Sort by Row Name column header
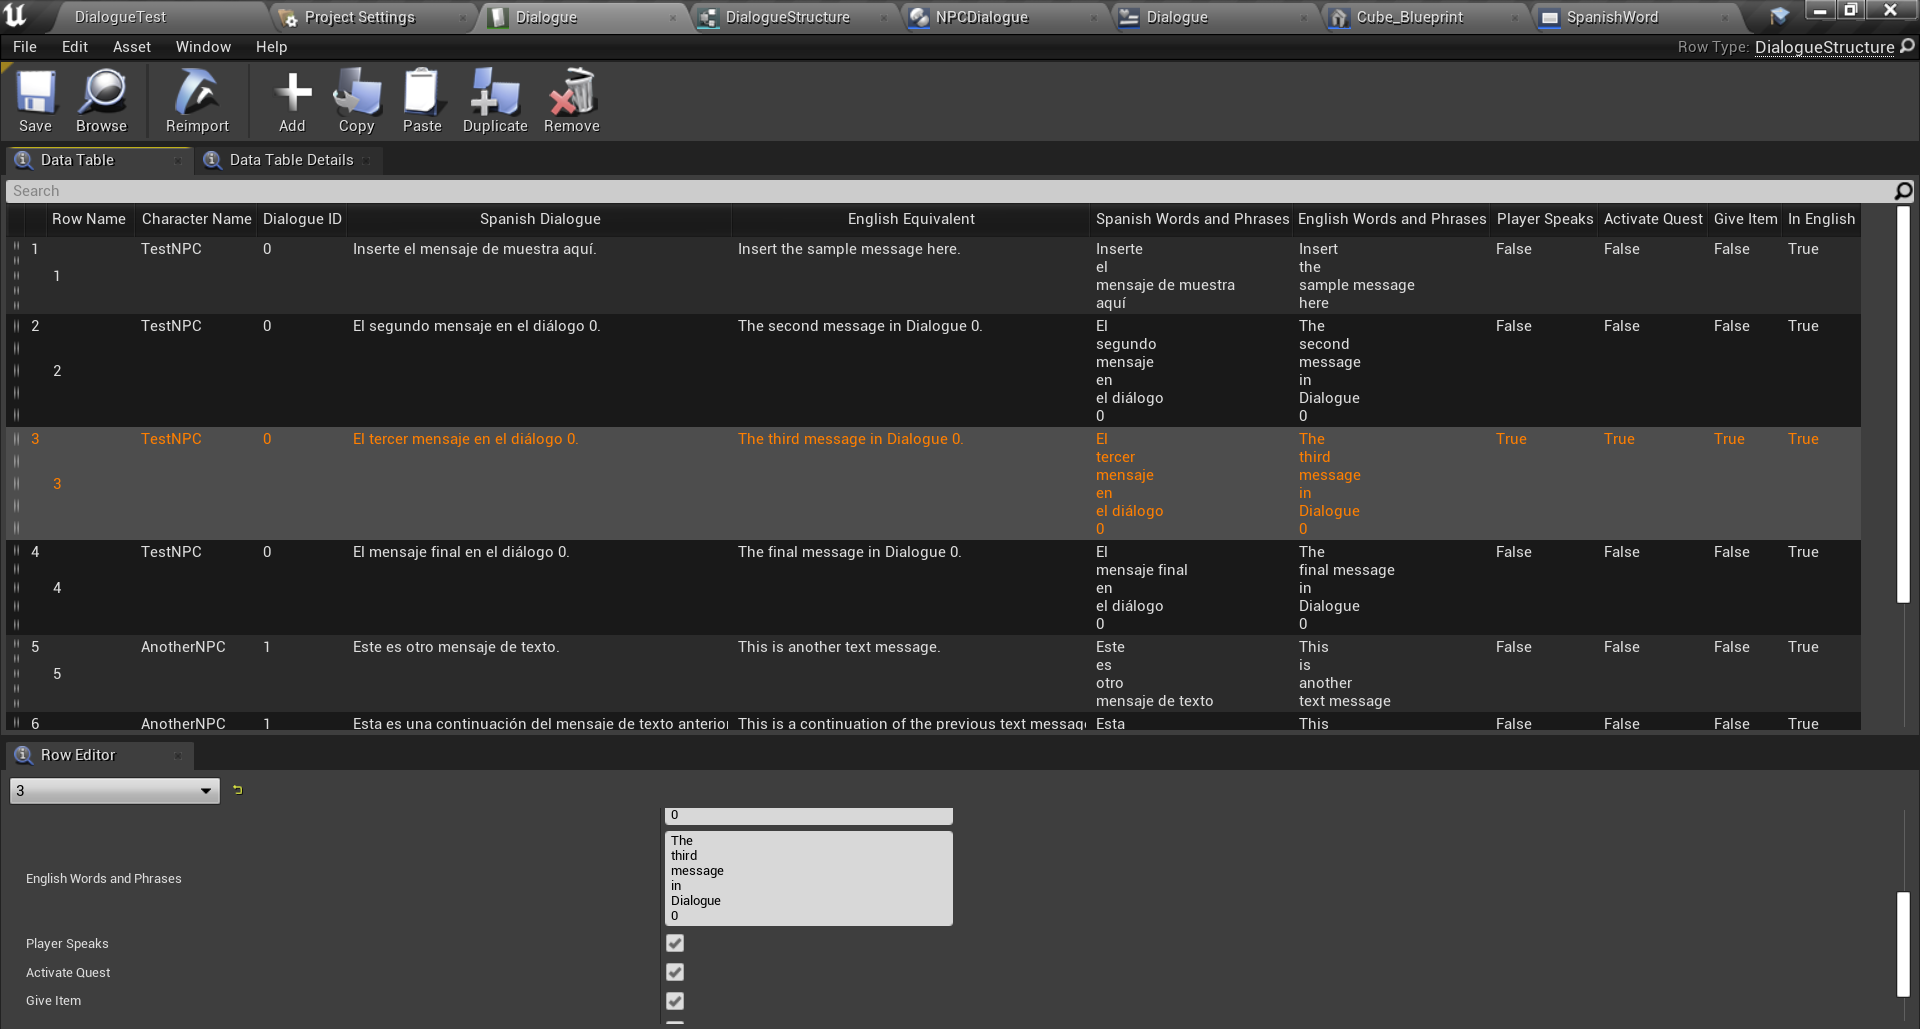This screenshot has height=1029, width=1920. (x=89, y=219)
